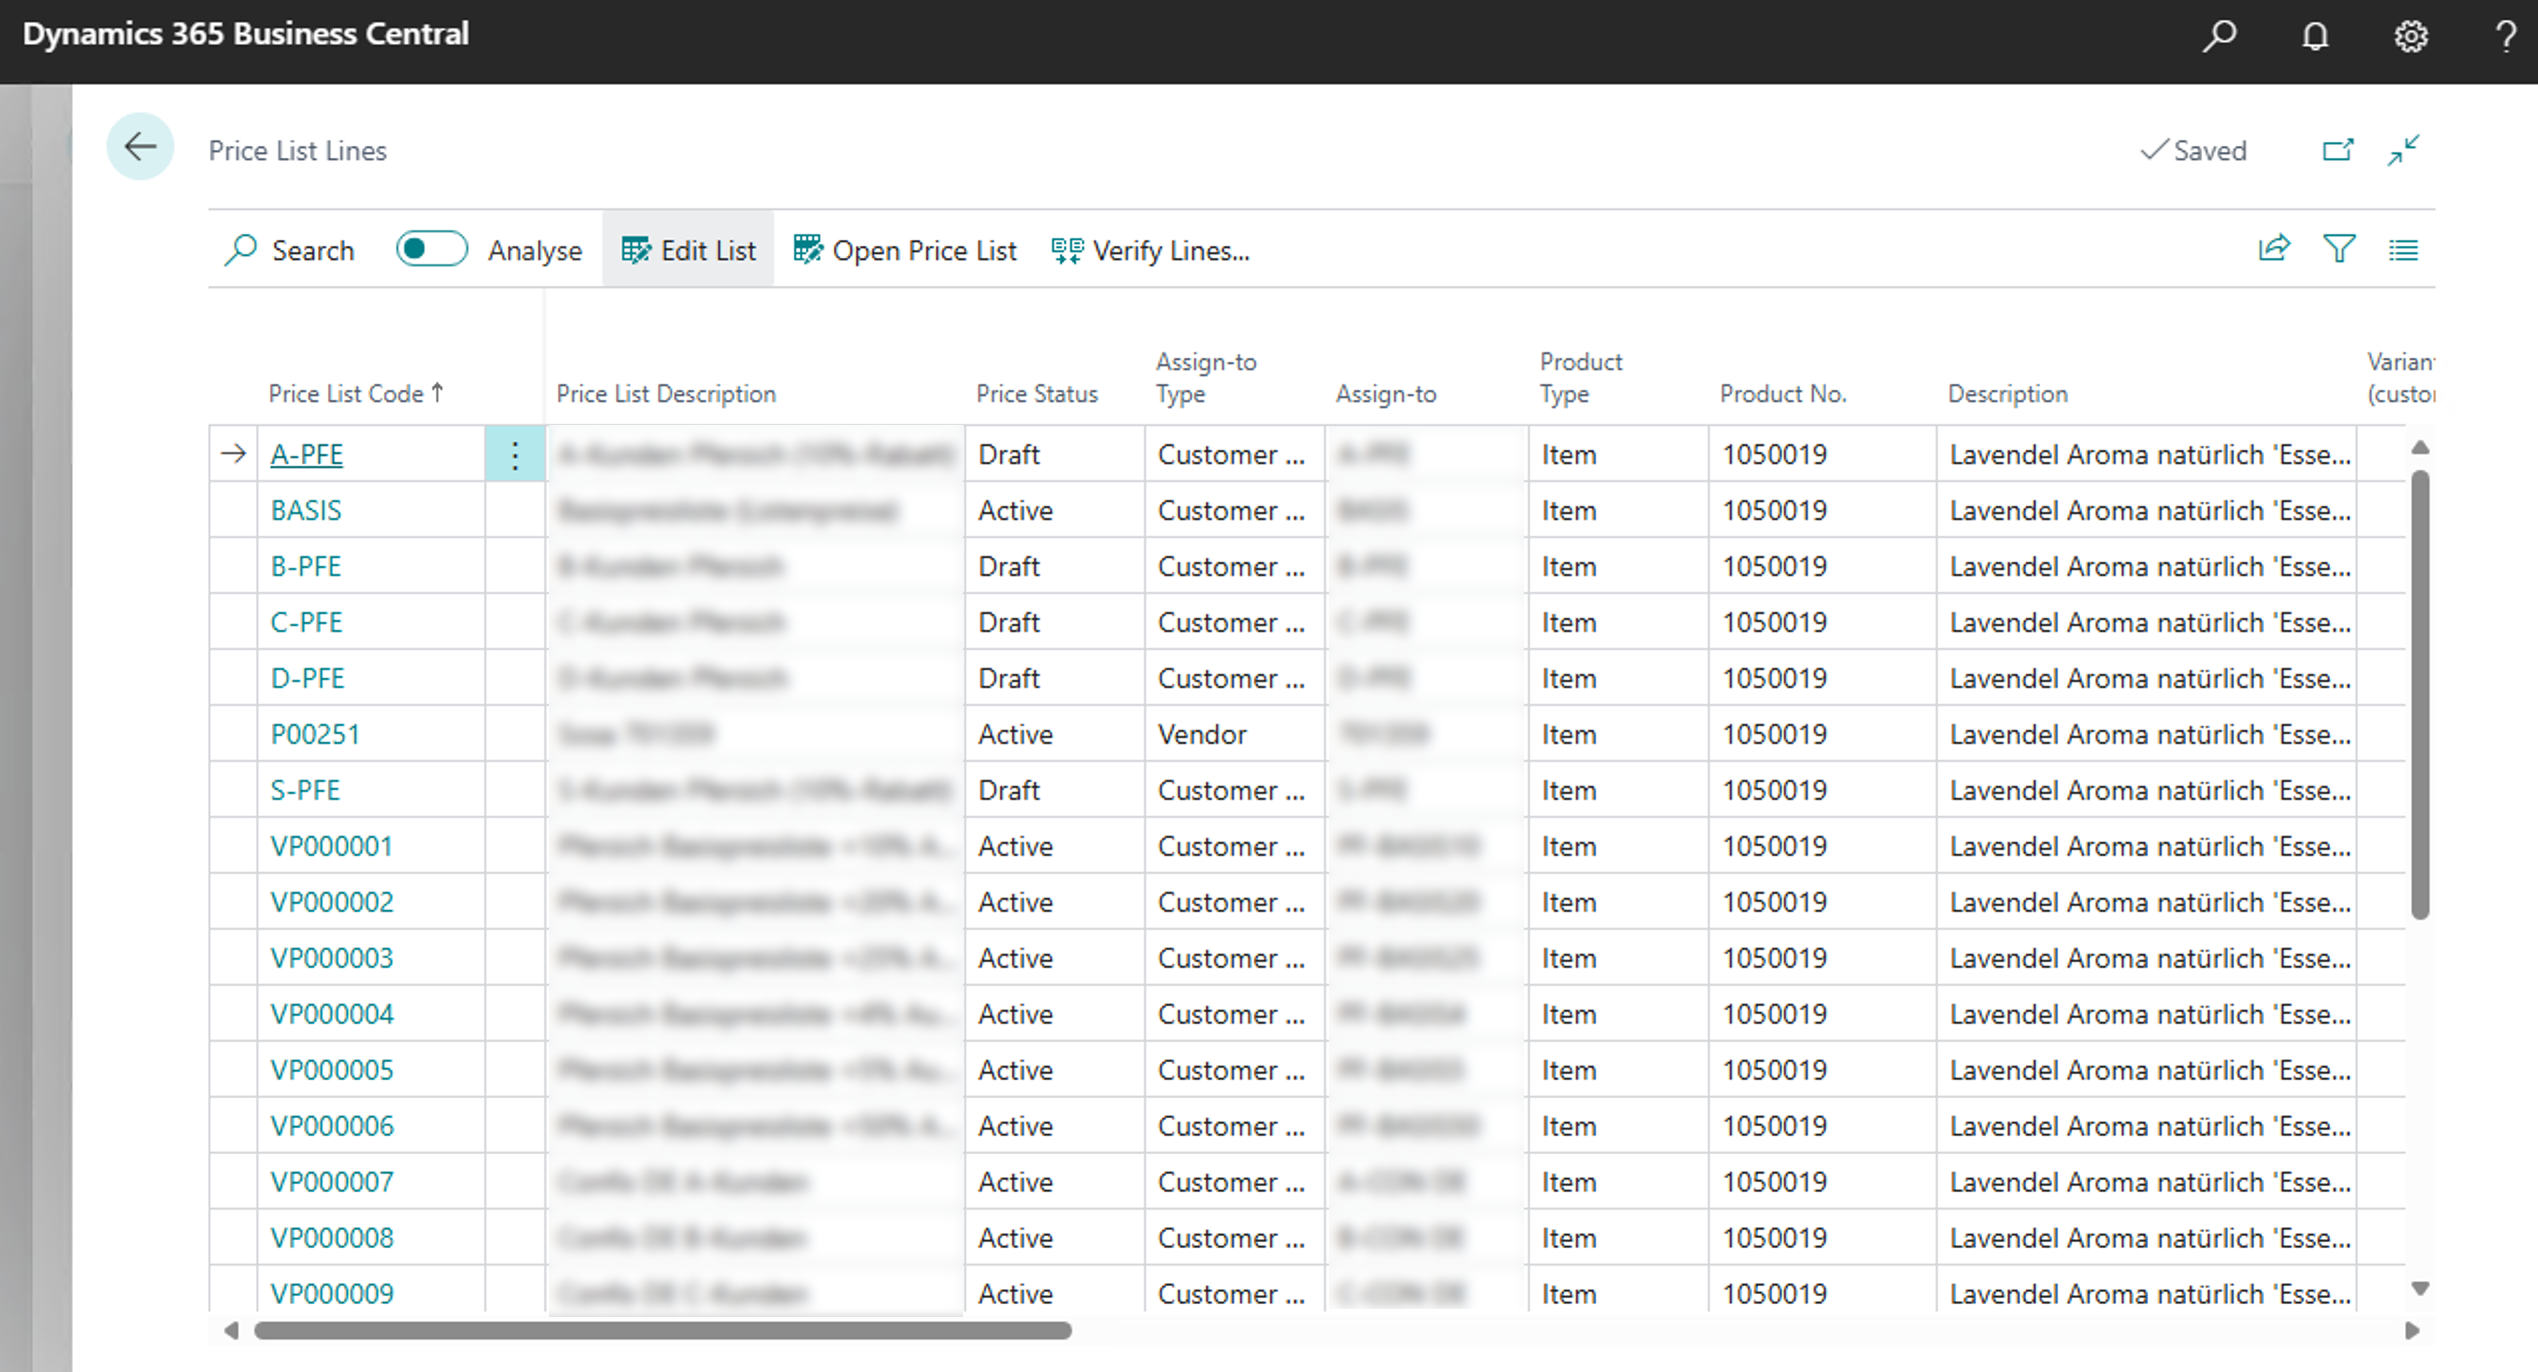Viewport: 2538px width, 1372px height.
Task: Open the global search magnifier icon
Action: 2219,36
